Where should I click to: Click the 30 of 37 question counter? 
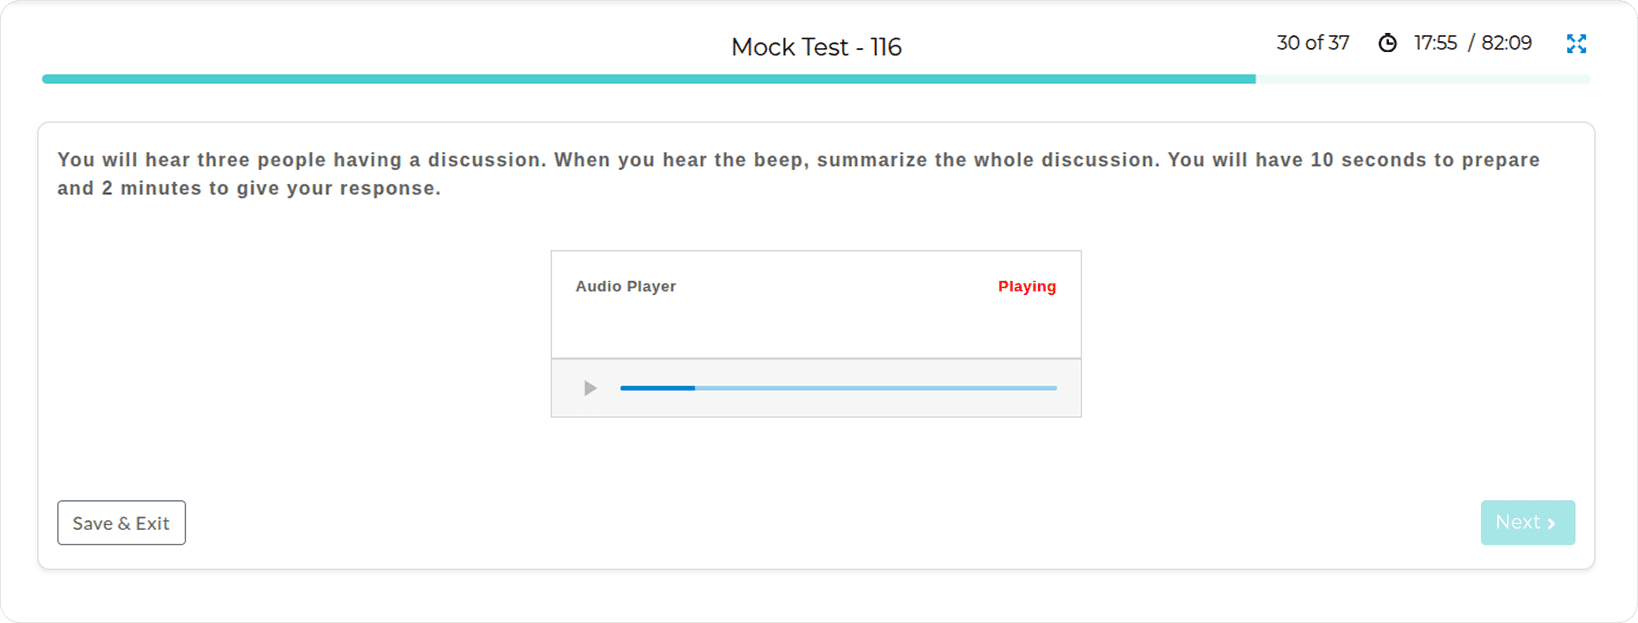tap(1312, 43)
